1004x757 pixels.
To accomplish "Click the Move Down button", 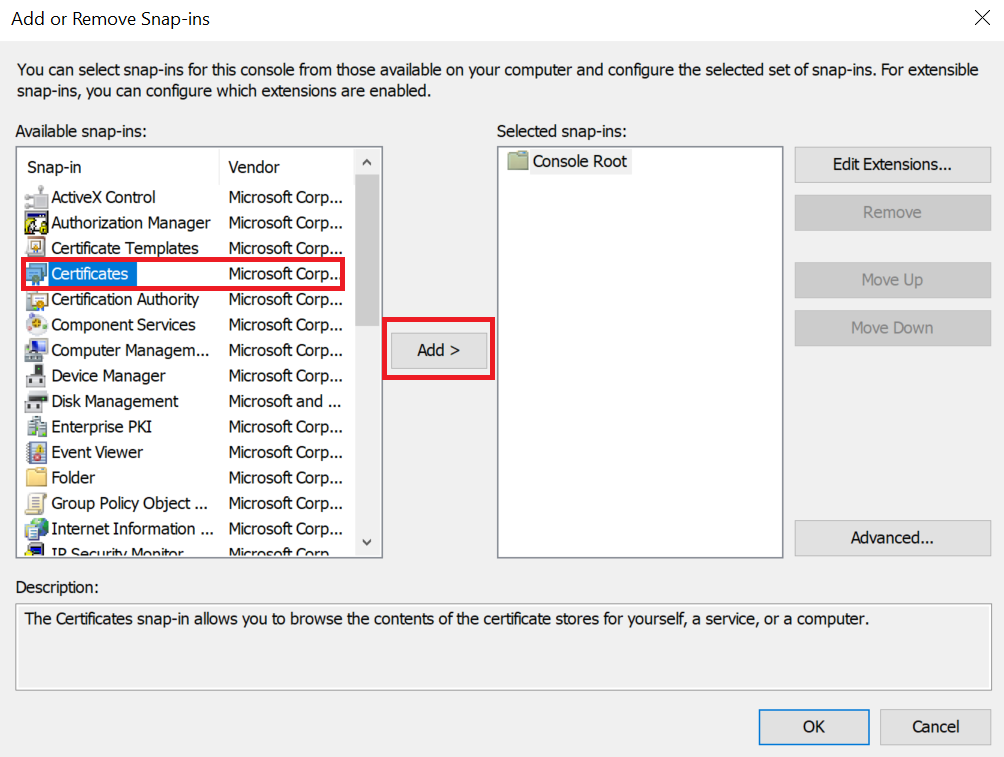I will tap(893, 328).
